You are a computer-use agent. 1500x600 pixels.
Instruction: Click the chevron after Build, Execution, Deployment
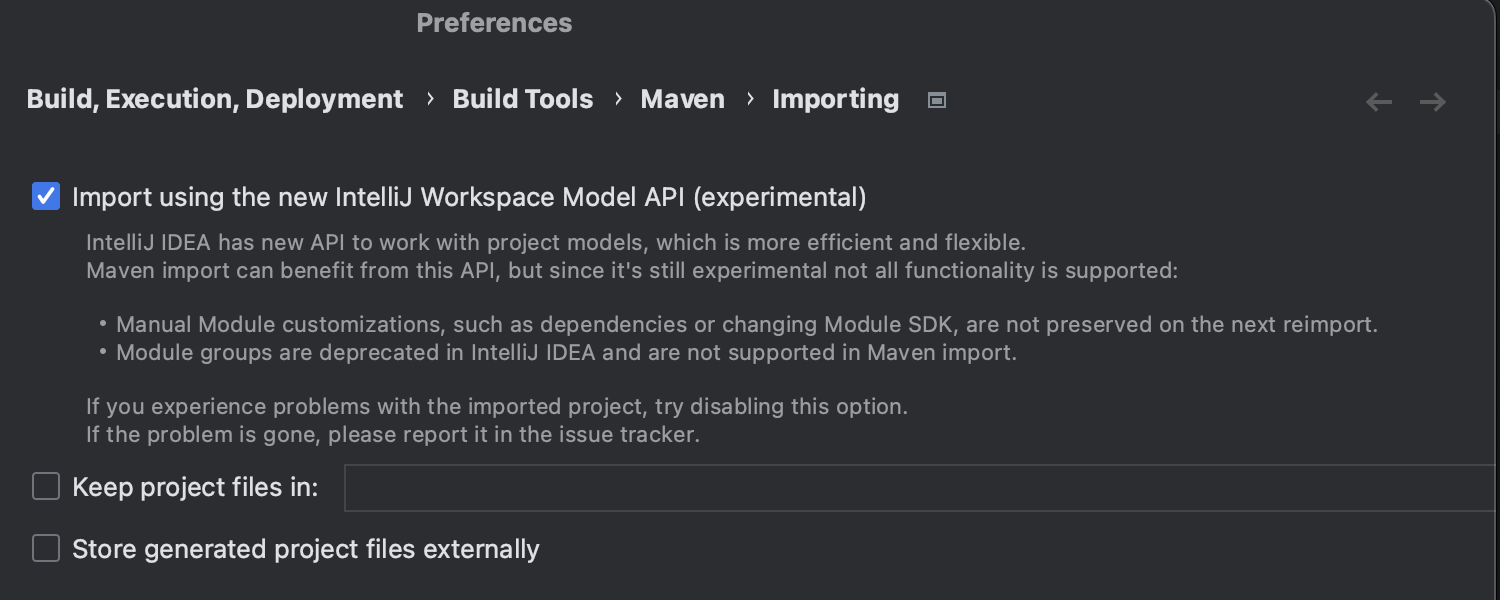pos(430,99)
